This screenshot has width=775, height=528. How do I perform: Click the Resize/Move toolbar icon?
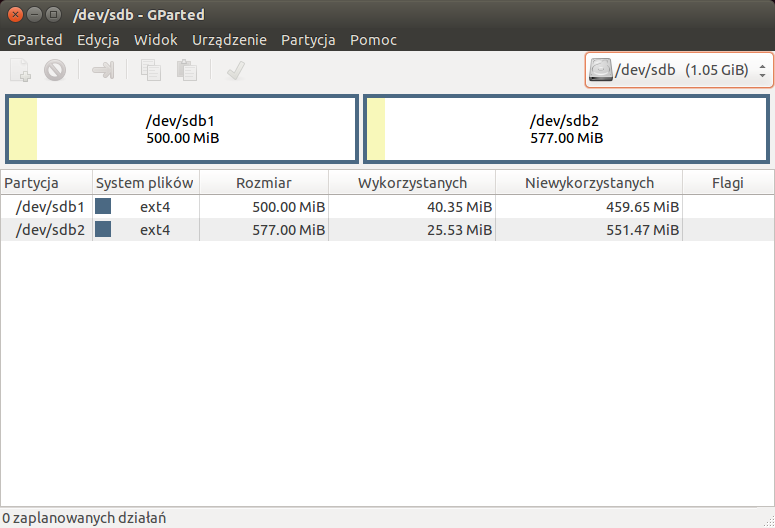[x=103, y=70]
